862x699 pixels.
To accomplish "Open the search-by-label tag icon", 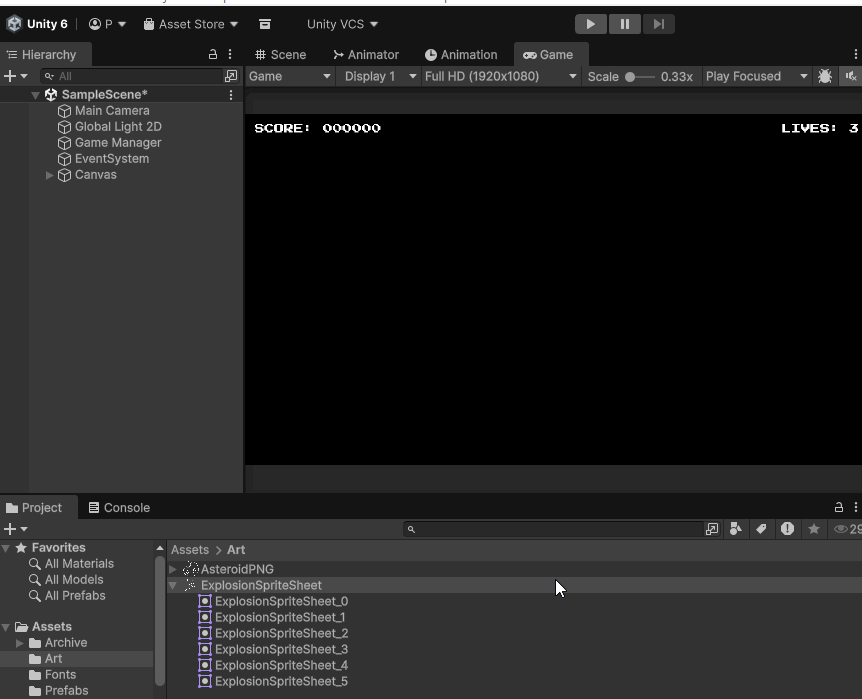I will 761,529.
